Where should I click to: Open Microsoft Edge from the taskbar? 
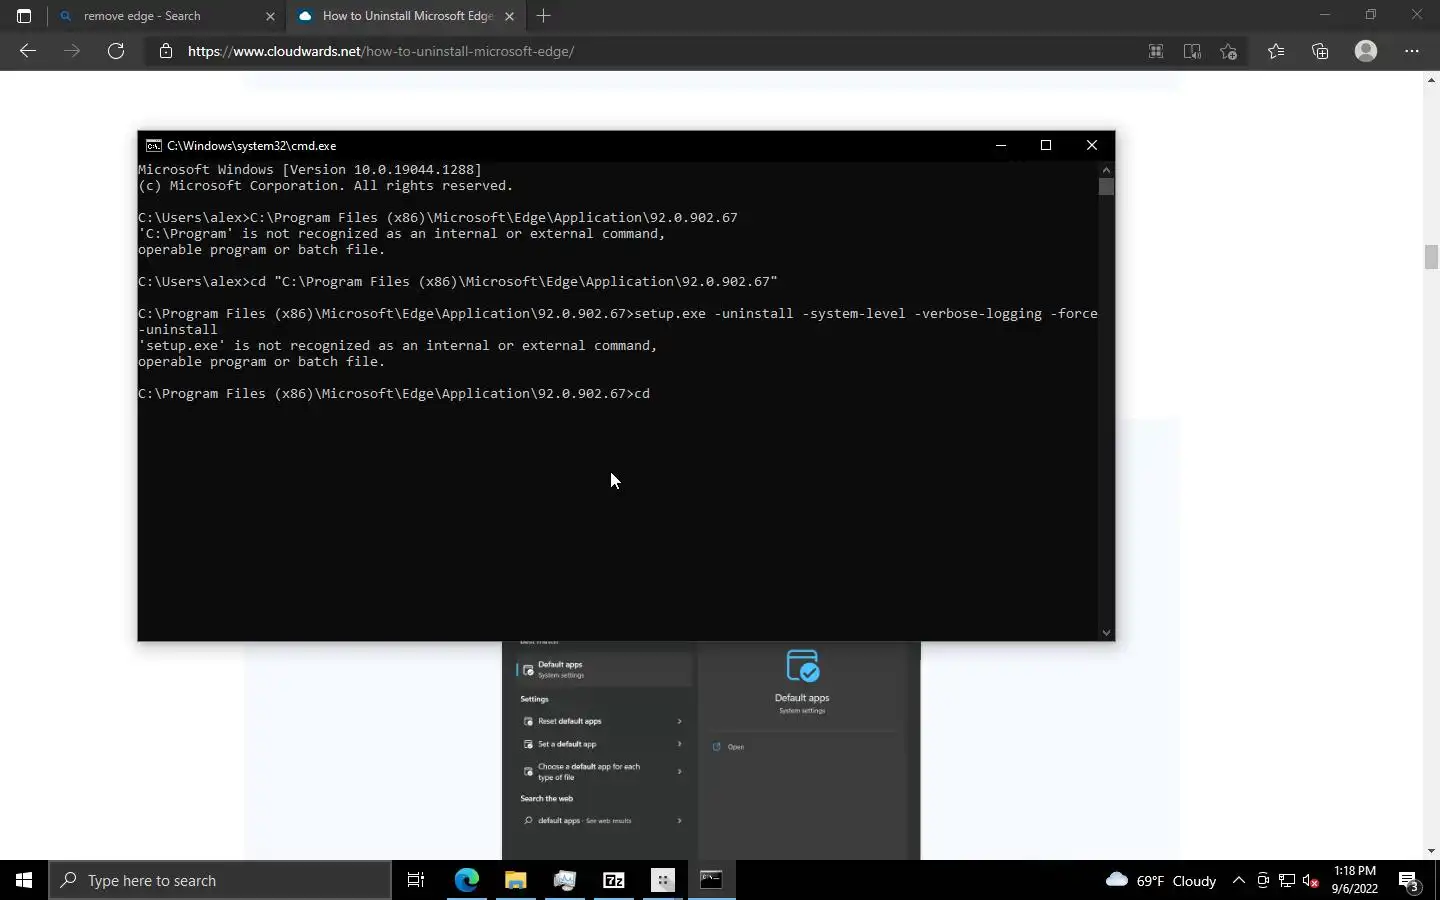[x=467, y=880]
